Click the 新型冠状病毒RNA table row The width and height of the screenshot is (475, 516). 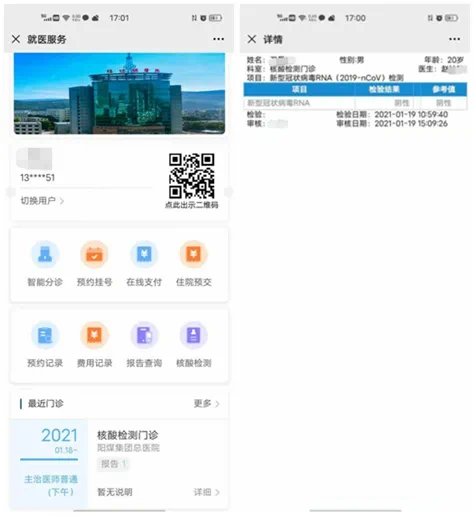point(355,103)
